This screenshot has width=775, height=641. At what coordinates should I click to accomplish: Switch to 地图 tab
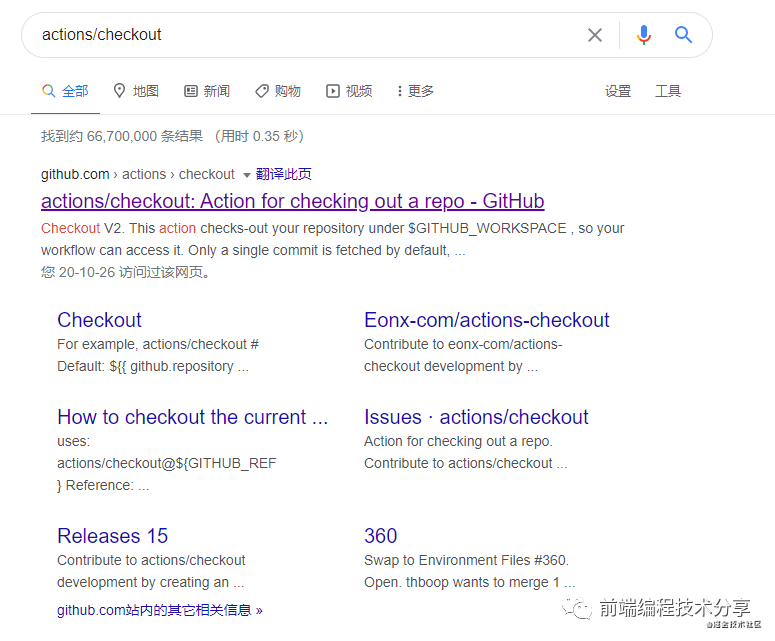(136, 91)
